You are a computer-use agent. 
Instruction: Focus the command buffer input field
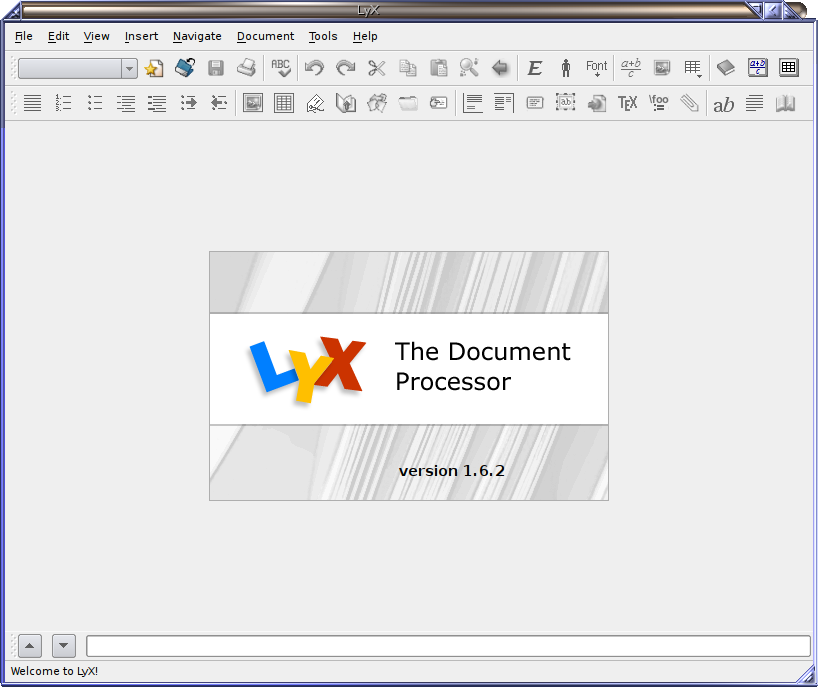point(448,646)
